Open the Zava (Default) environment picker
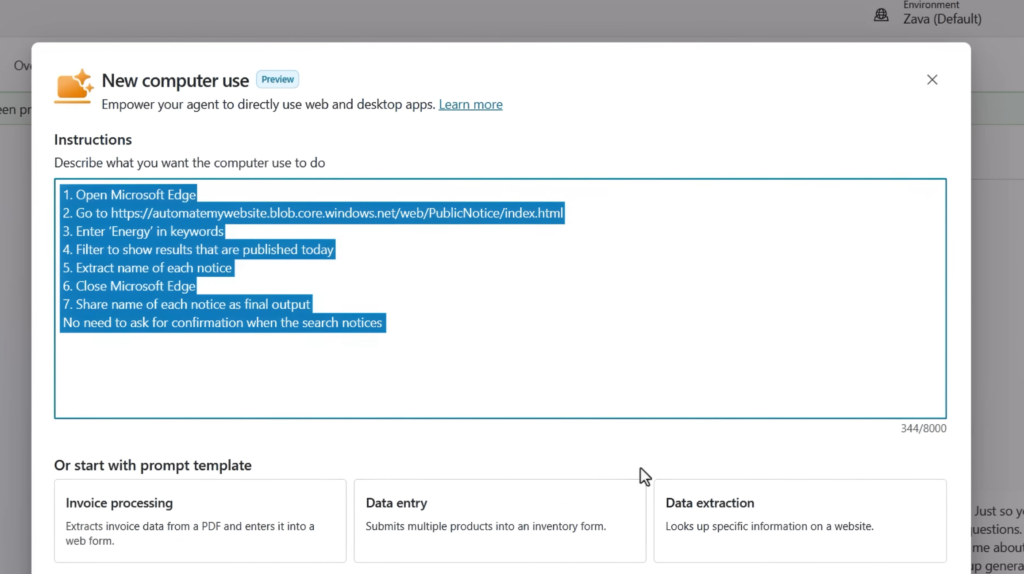Viewport: 1024px width, 574px height. point(942,19)
